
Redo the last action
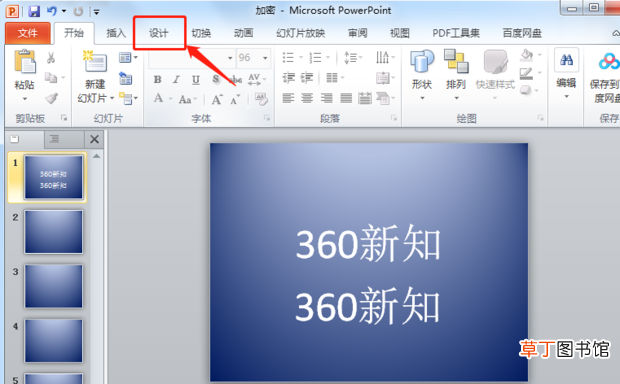click(x=78, y=11)
